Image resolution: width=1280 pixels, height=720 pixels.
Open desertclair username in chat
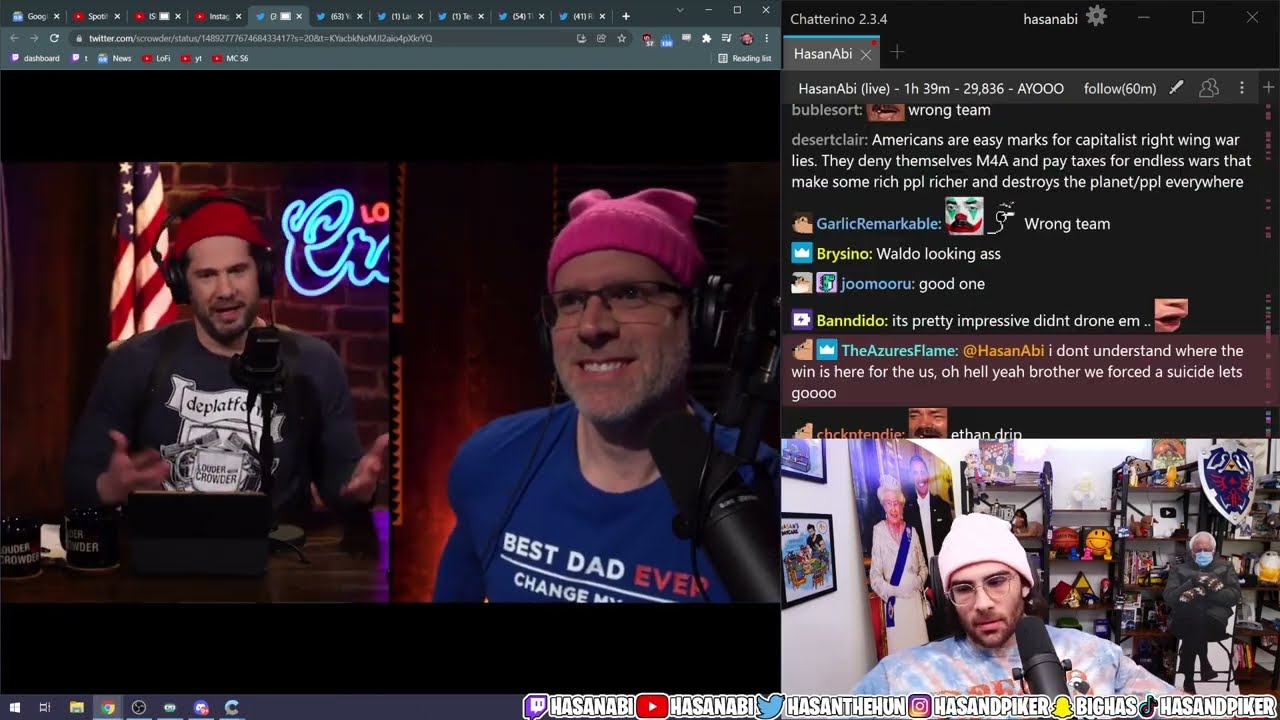[829, 140]
